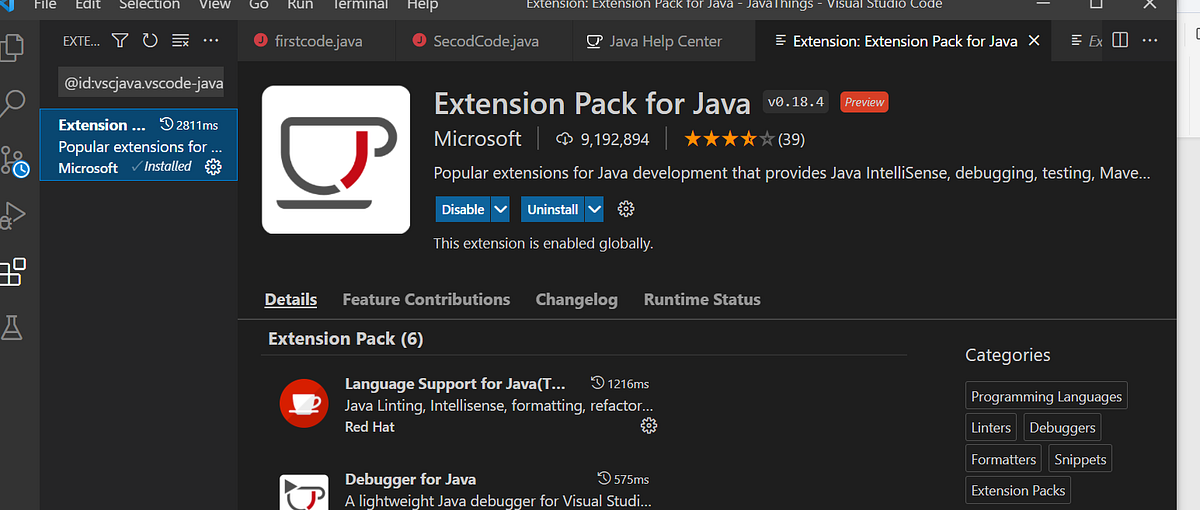Open manage gear for installed Extension Pack in sidebar

[x=213, y=167]
